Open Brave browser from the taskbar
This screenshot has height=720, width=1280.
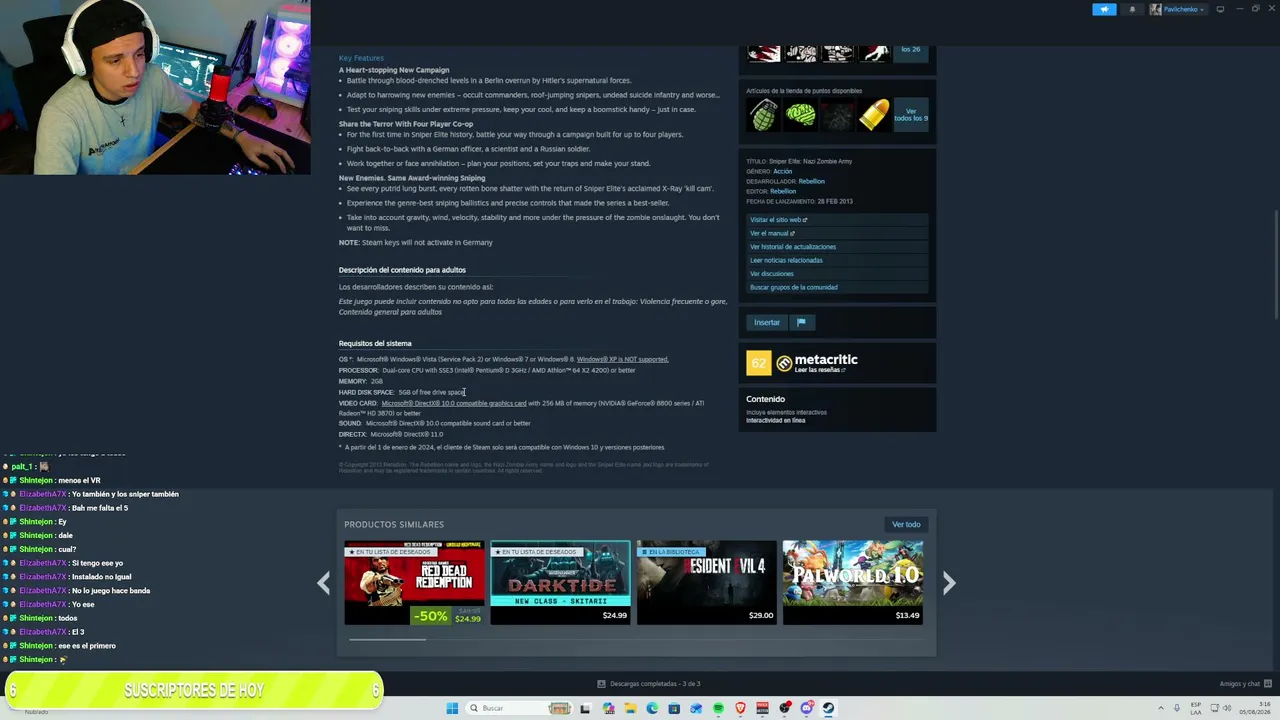pyautogui.click(x=741, y=708)
